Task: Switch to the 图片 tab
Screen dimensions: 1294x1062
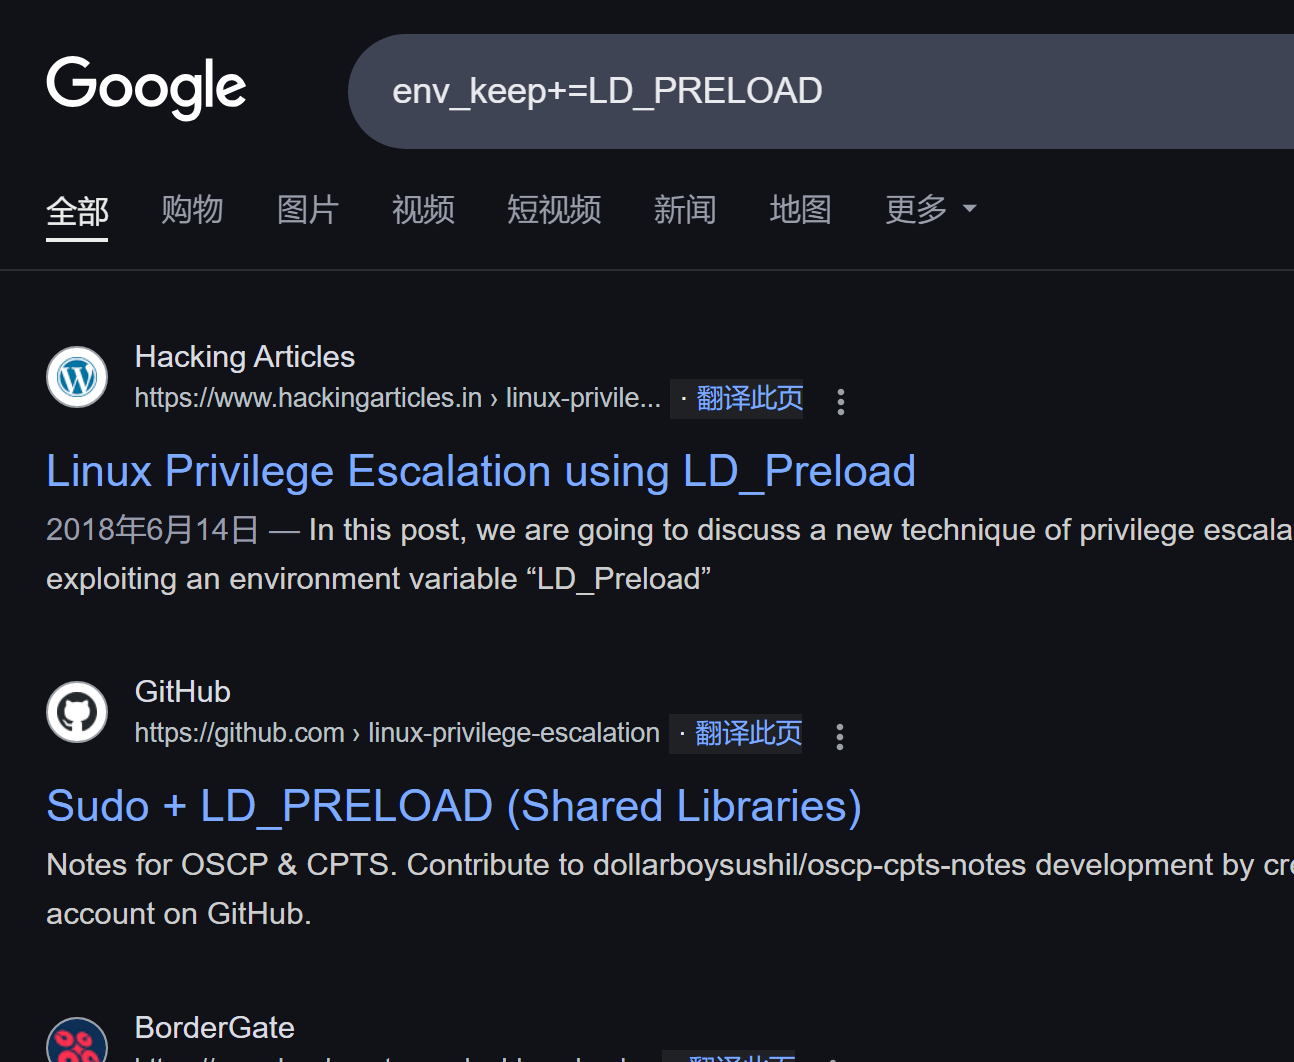Action: [308, 209]
